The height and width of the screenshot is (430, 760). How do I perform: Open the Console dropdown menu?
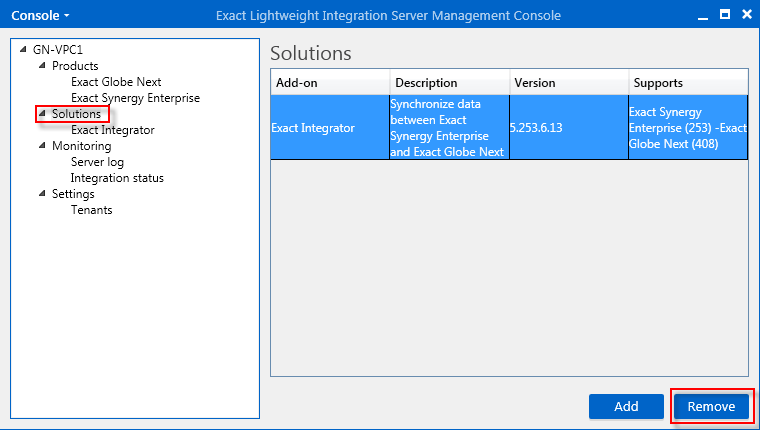click(40, 16)
